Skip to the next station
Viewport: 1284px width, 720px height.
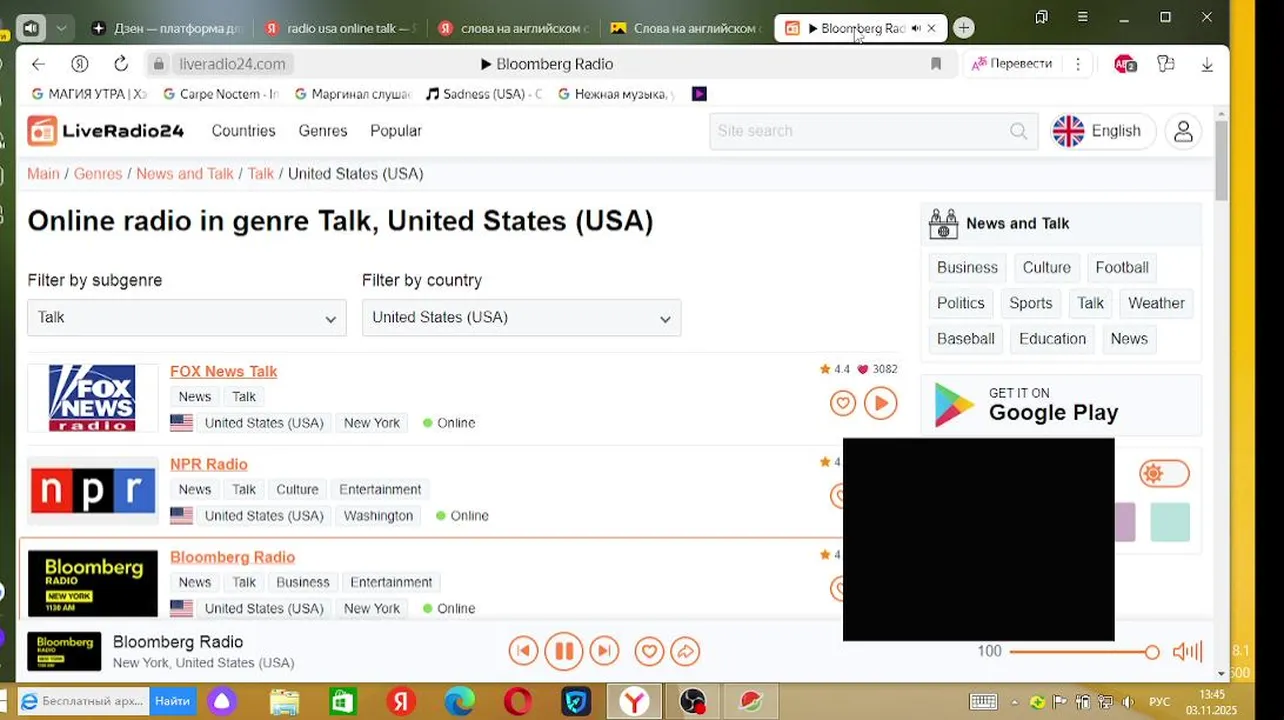coord(604,652)
